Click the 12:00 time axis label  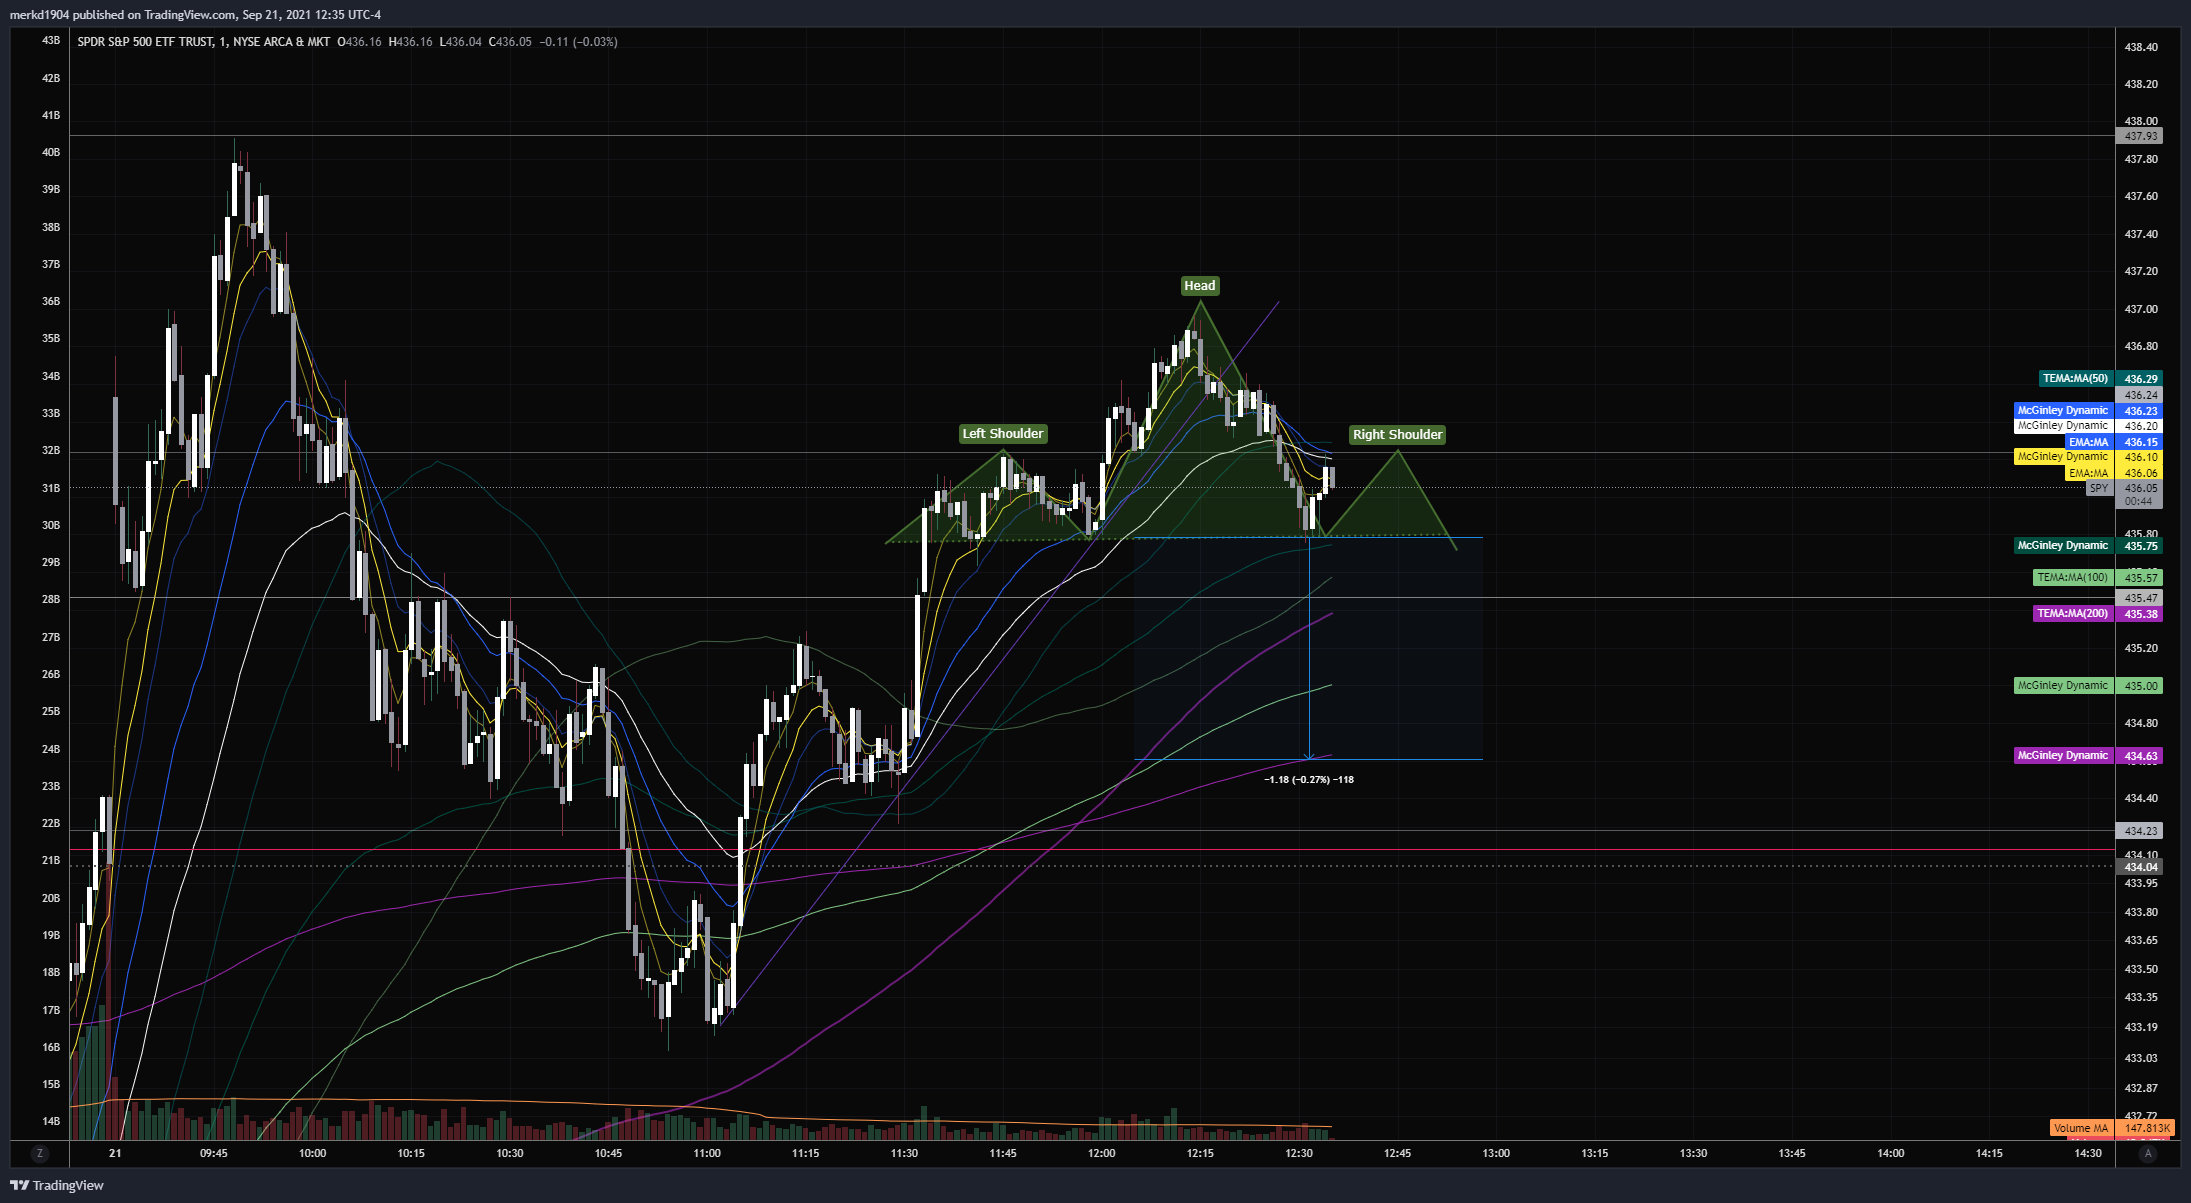[1101, 1153]
